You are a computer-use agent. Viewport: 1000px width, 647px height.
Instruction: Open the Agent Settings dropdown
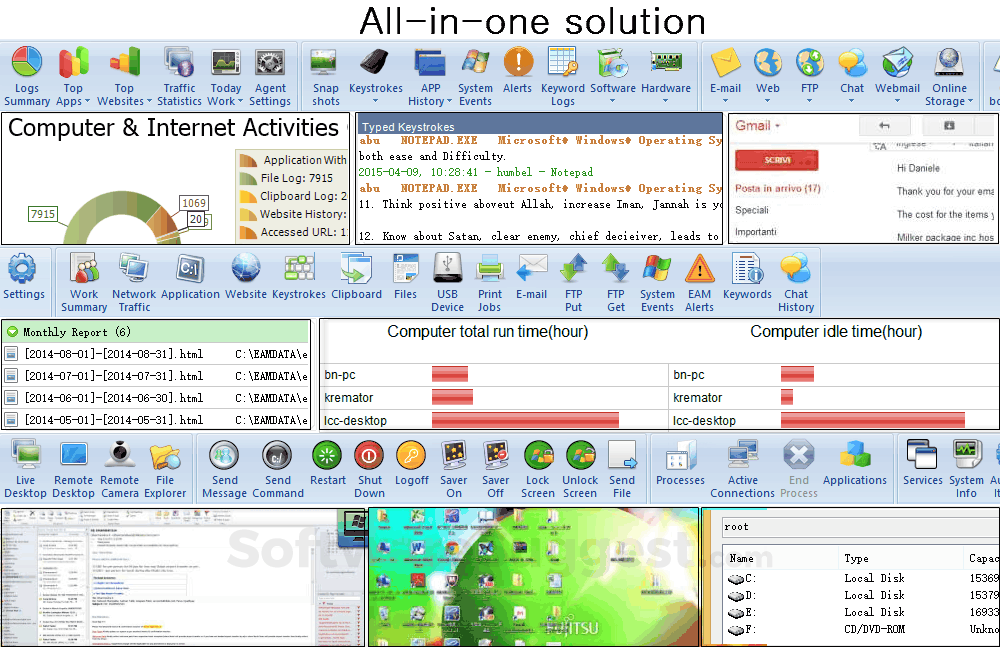point(270,75)
